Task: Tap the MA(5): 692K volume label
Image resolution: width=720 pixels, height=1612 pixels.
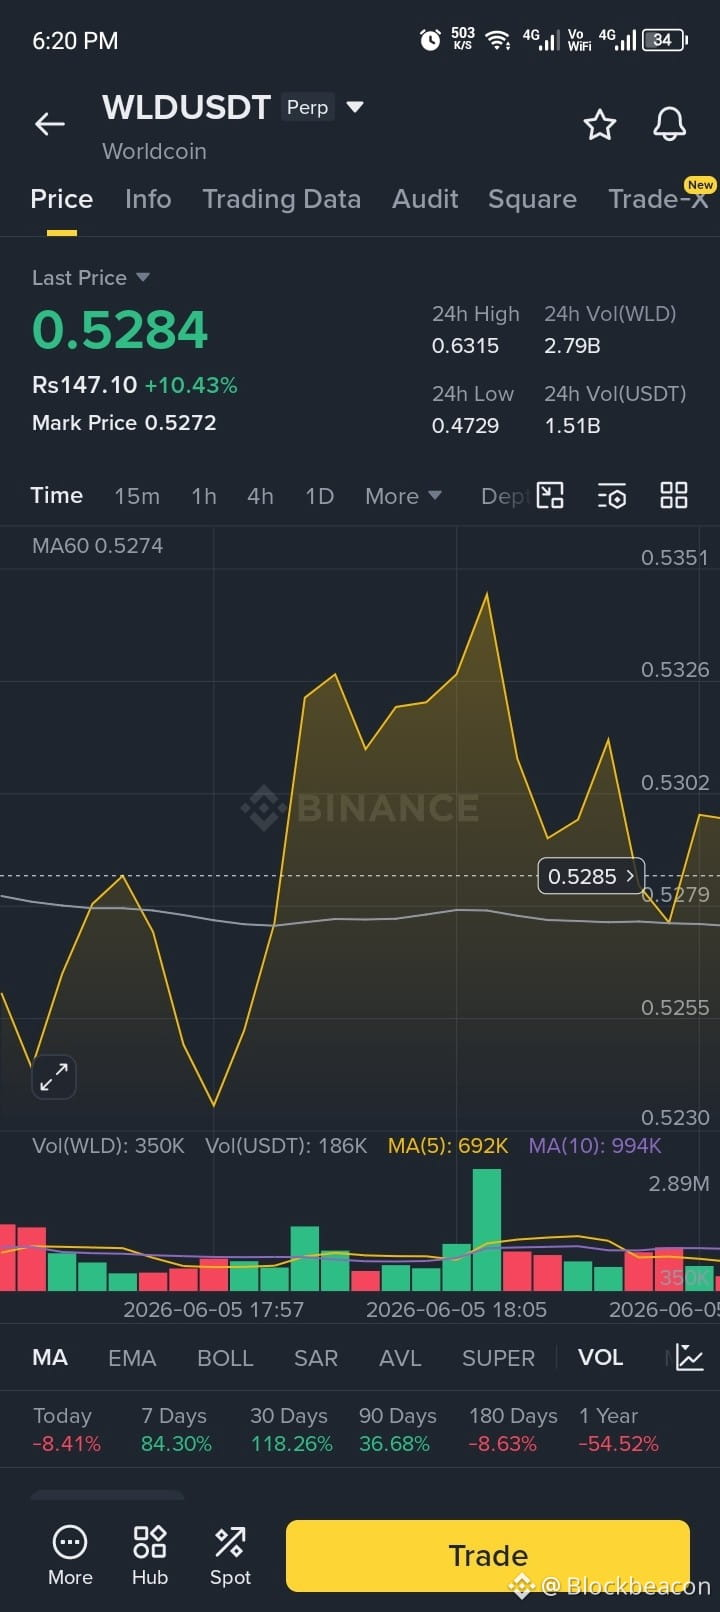Action: [x=448, y=1146]
